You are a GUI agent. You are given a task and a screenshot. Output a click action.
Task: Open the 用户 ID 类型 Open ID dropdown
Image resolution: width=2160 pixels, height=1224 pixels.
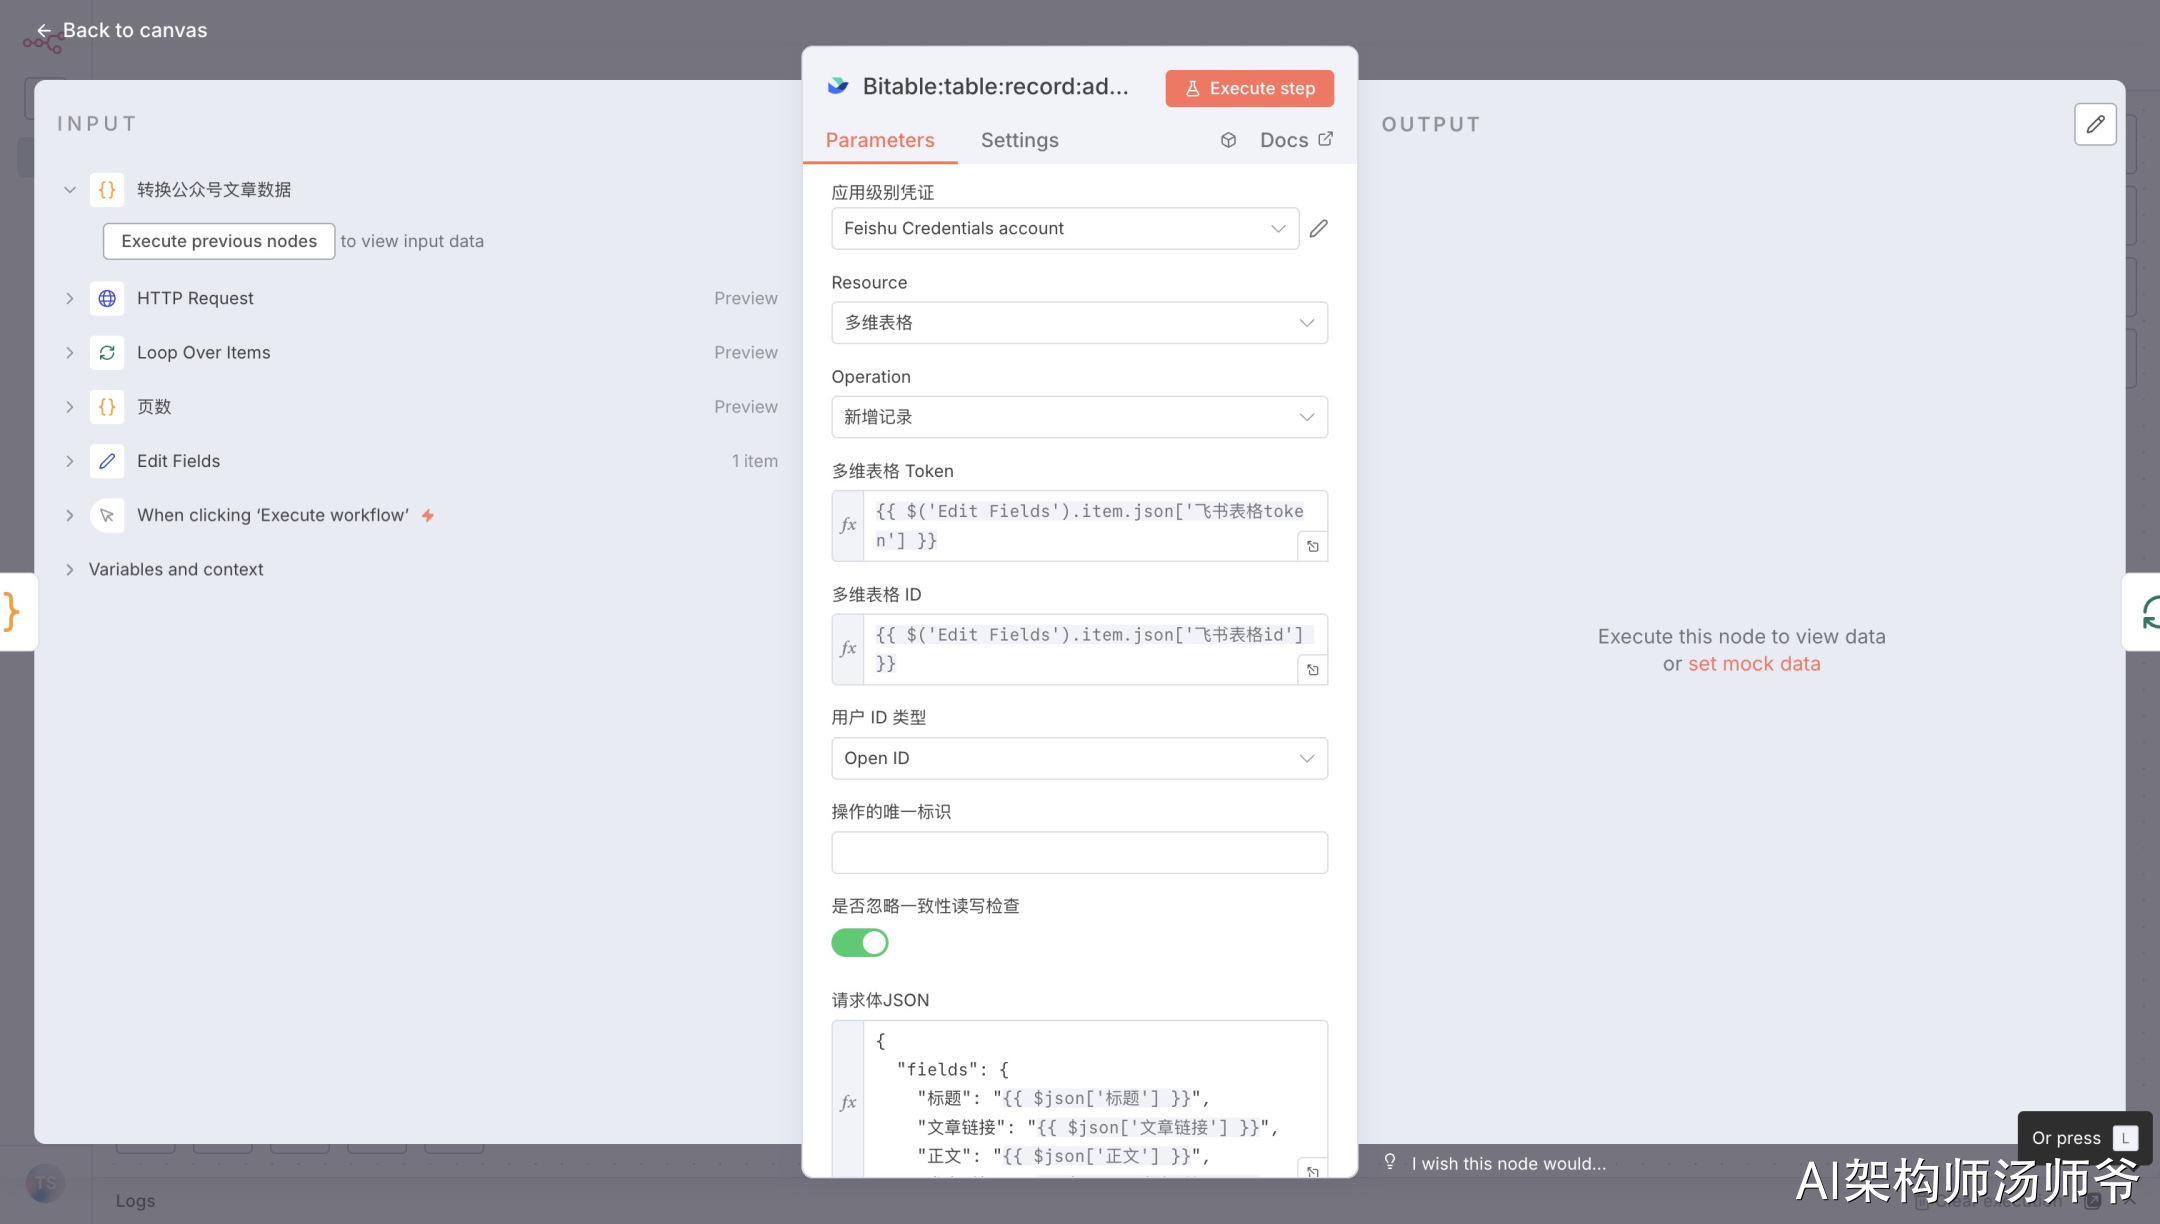[x=1079, y=758]
